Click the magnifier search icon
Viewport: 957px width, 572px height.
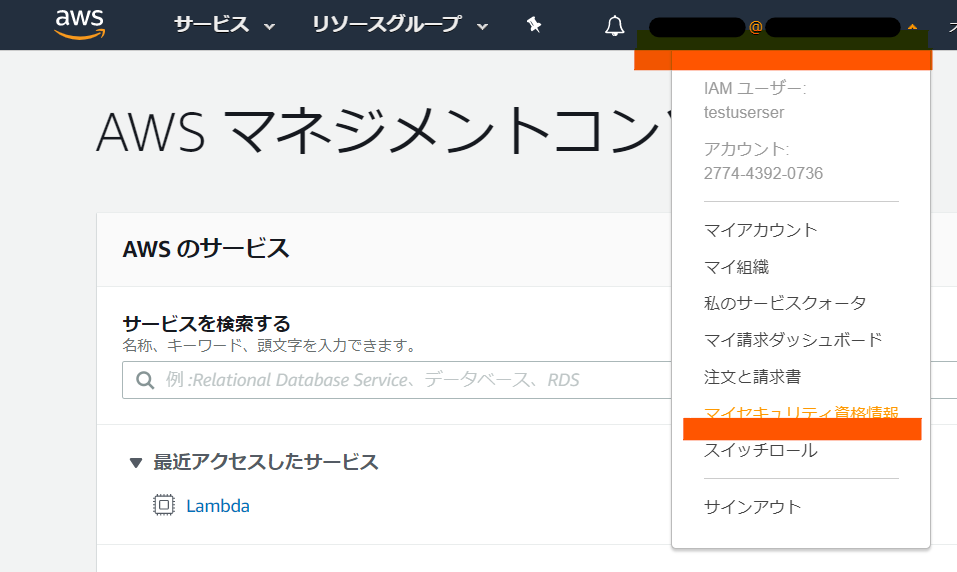click(145, 380)
